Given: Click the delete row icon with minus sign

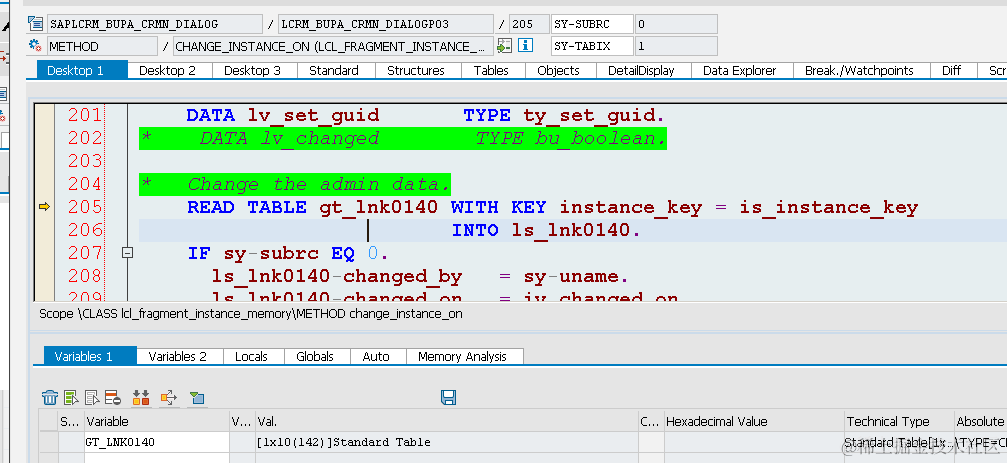Looking at the screenshot, I should tap(113, 398).
